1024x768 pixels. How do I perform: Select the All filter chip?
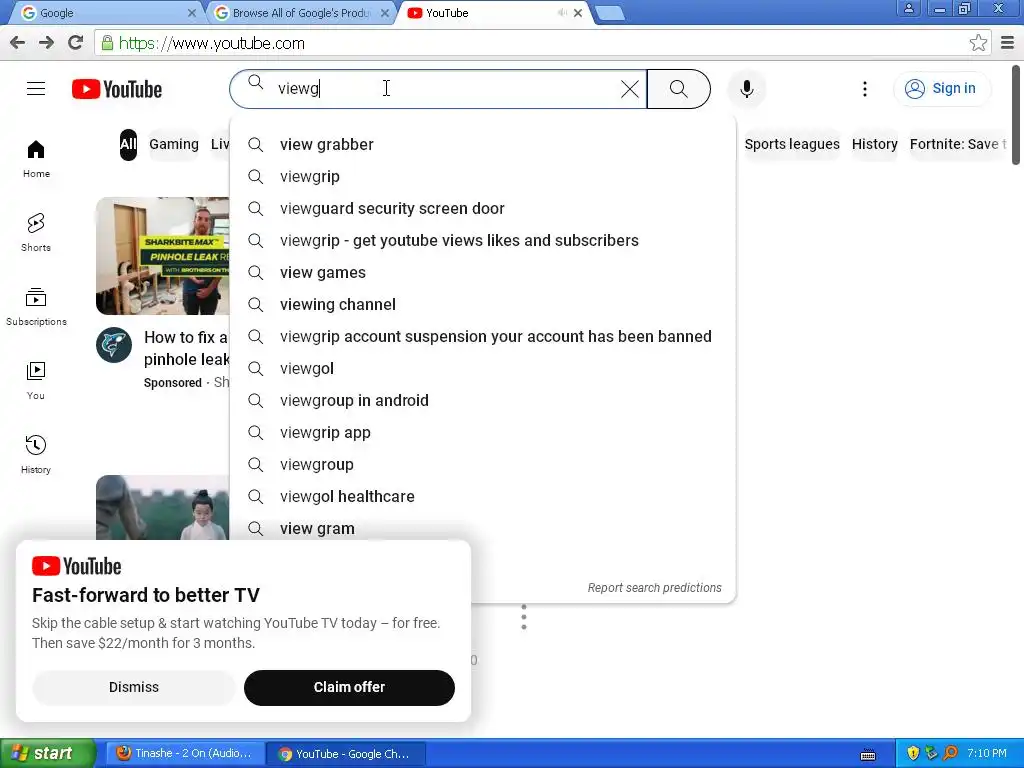pos(128,144)
